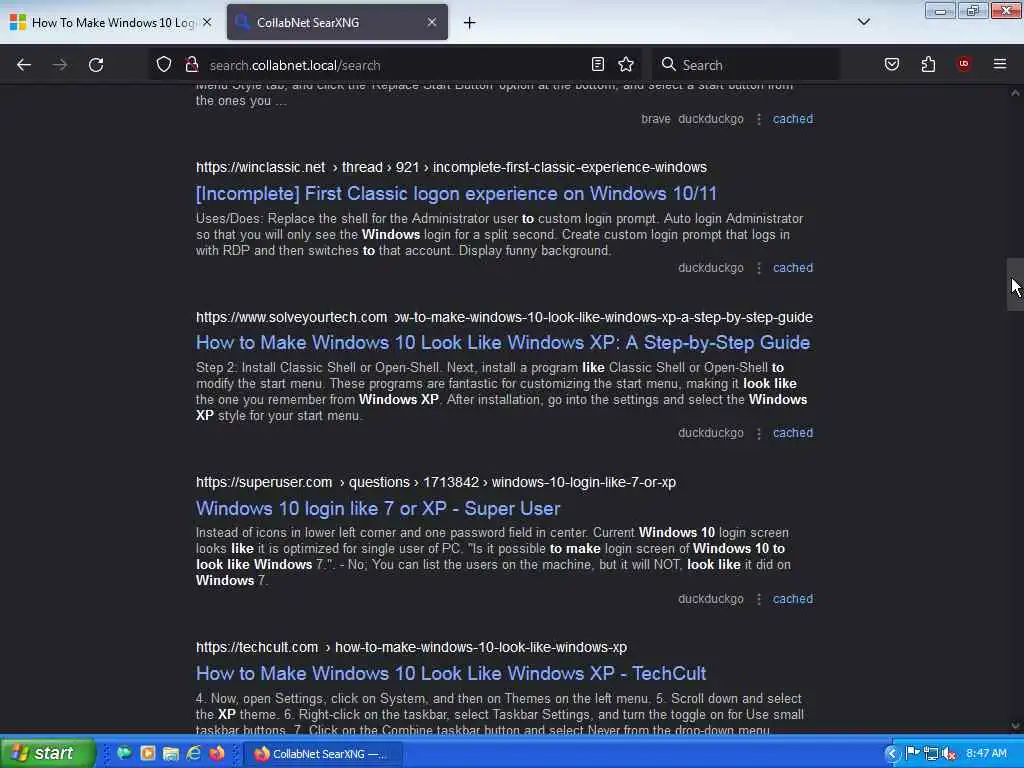Expand options dots for superuser result
Screen dimensions: 1024x768
point(758,599)
